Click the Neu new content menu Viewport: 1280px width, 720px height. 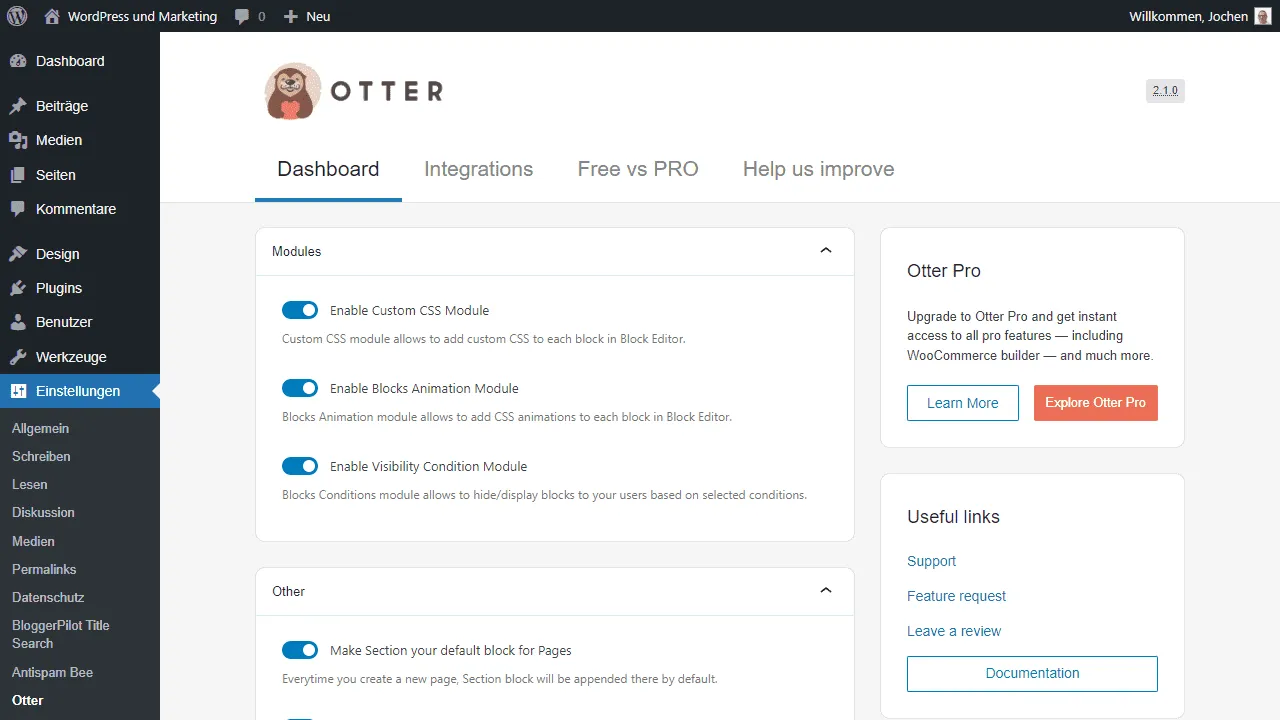click(306, 16)
